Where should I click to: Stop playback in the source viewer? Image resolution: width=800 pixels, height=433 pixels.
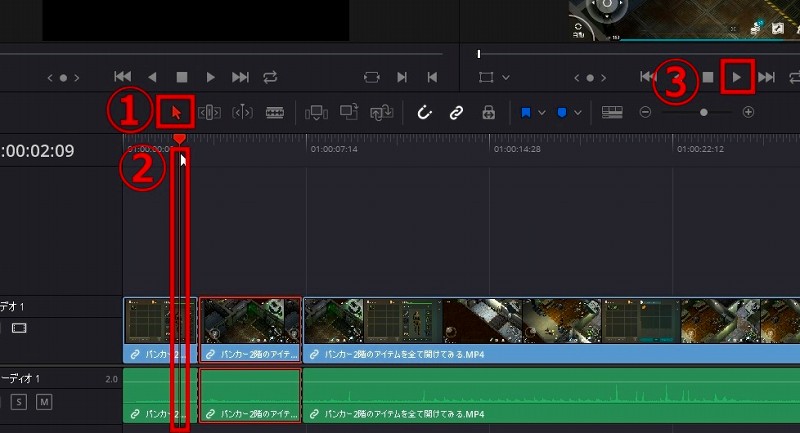click(181, 77)
